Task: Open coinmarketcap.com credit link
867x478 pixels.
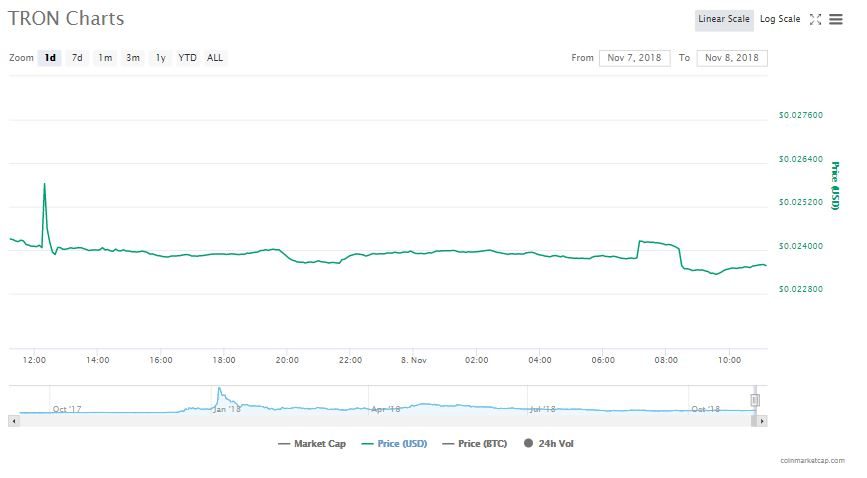Action: pyautogui.click(x=812, y=460)
